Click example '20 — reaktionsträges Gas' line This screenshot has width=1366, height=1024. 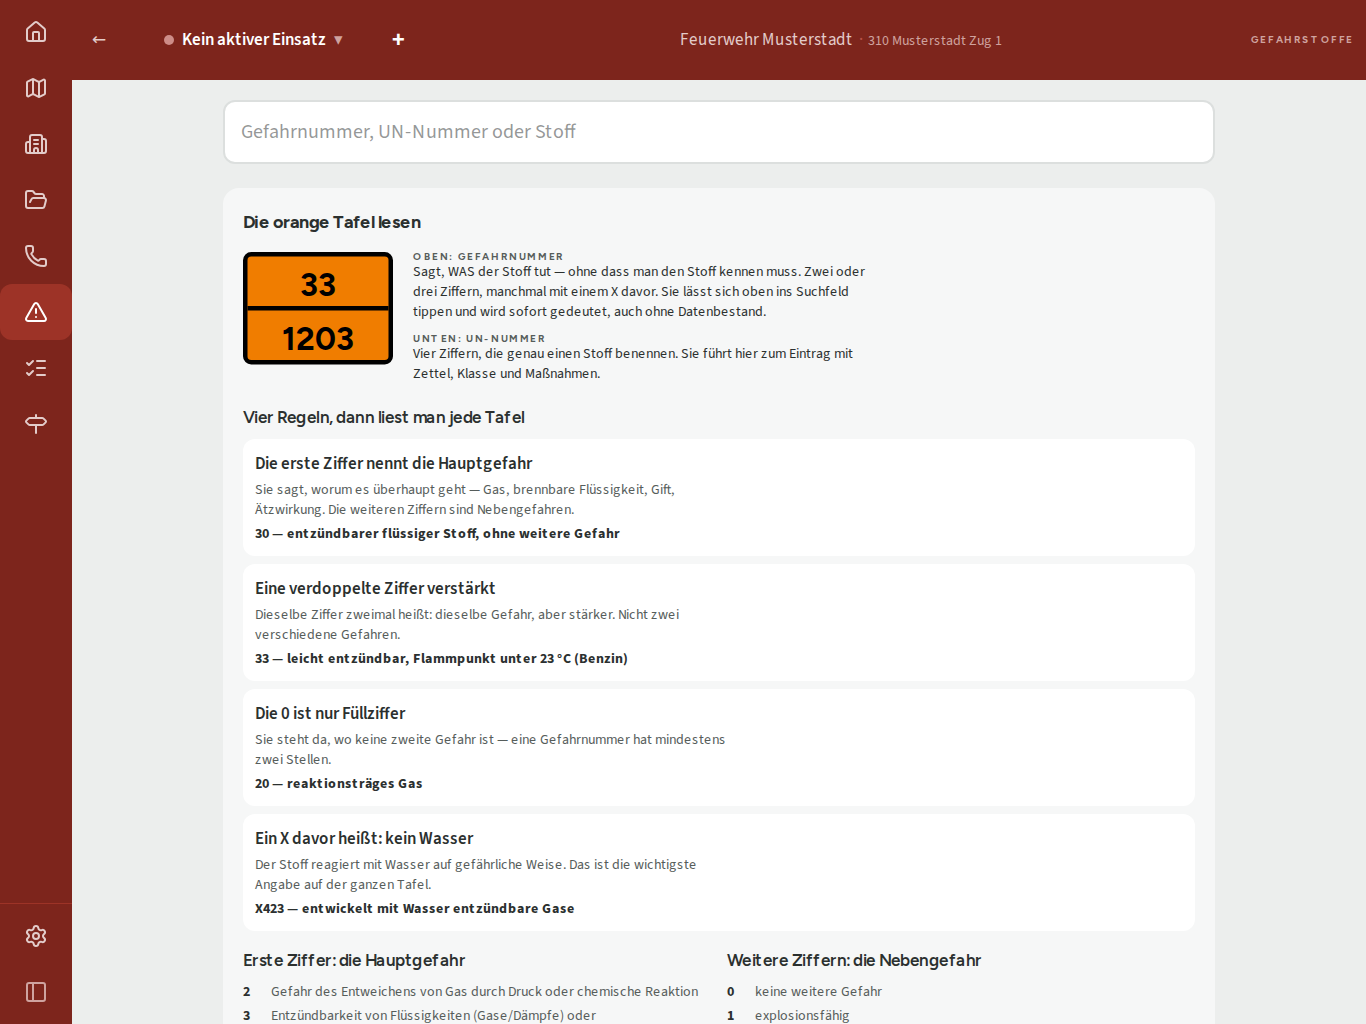(x=339, y=783)
